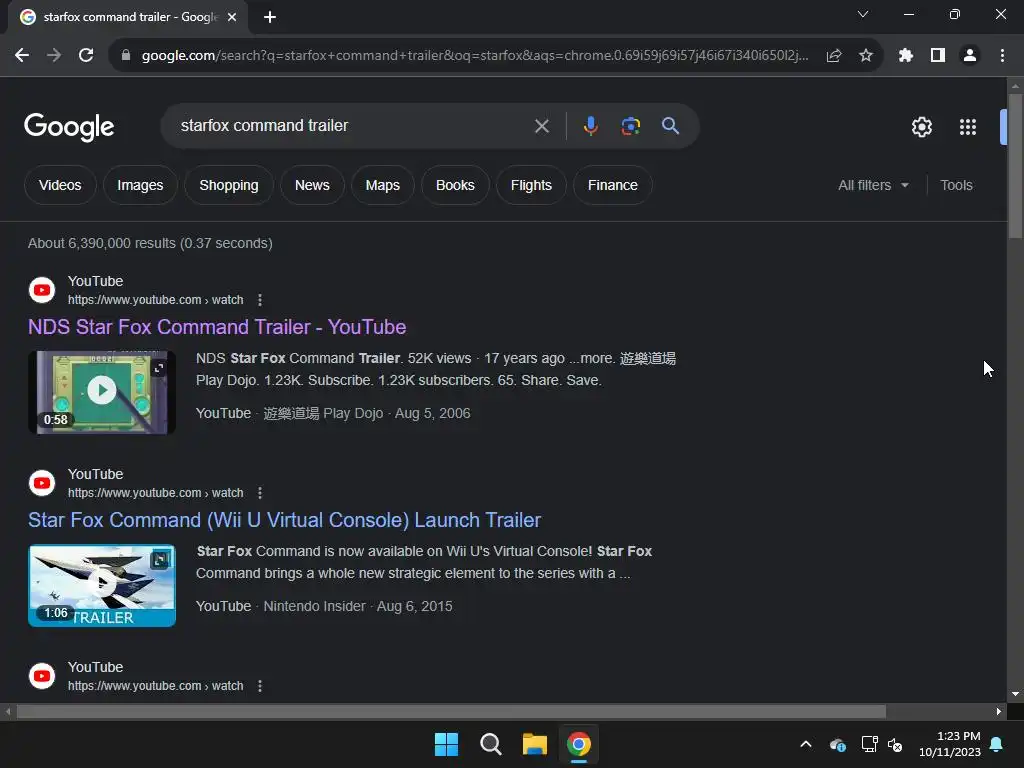Open the search Tools options
Screen dimensions: 1024x768
pos(956,185)
